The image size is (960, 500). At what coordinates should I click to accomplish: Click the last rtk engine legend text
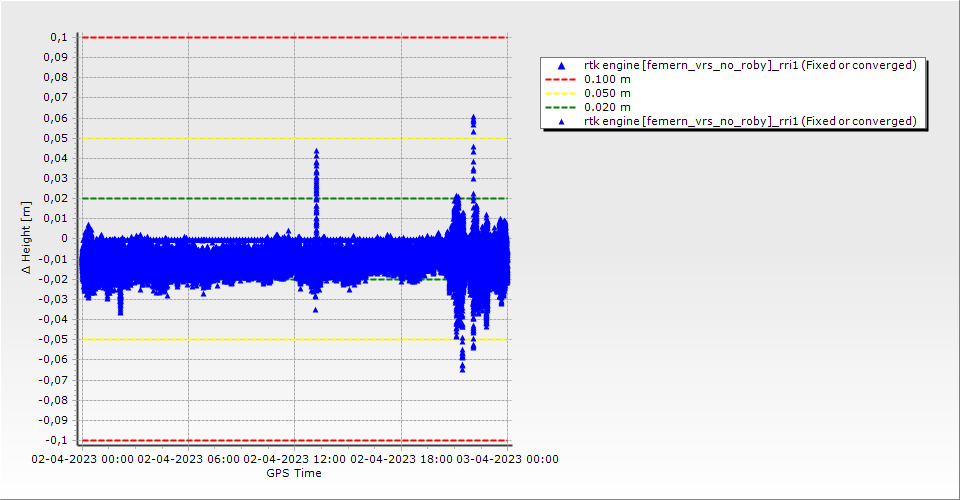[750, 121]
